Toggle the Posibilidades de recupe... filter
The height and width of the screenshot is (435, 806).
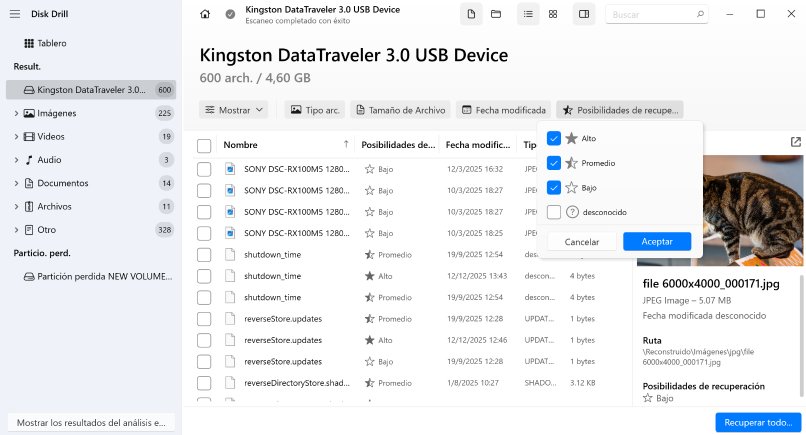[x=620, y=110]
